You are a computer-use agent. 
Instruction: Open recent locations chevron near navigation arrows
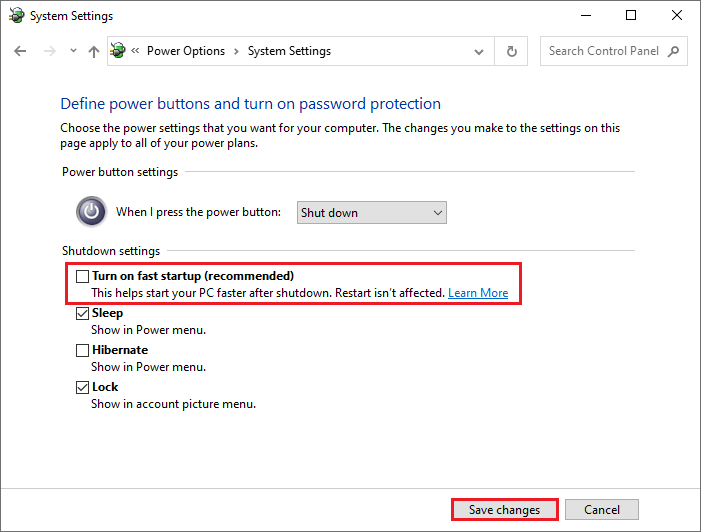coord(73,51)
